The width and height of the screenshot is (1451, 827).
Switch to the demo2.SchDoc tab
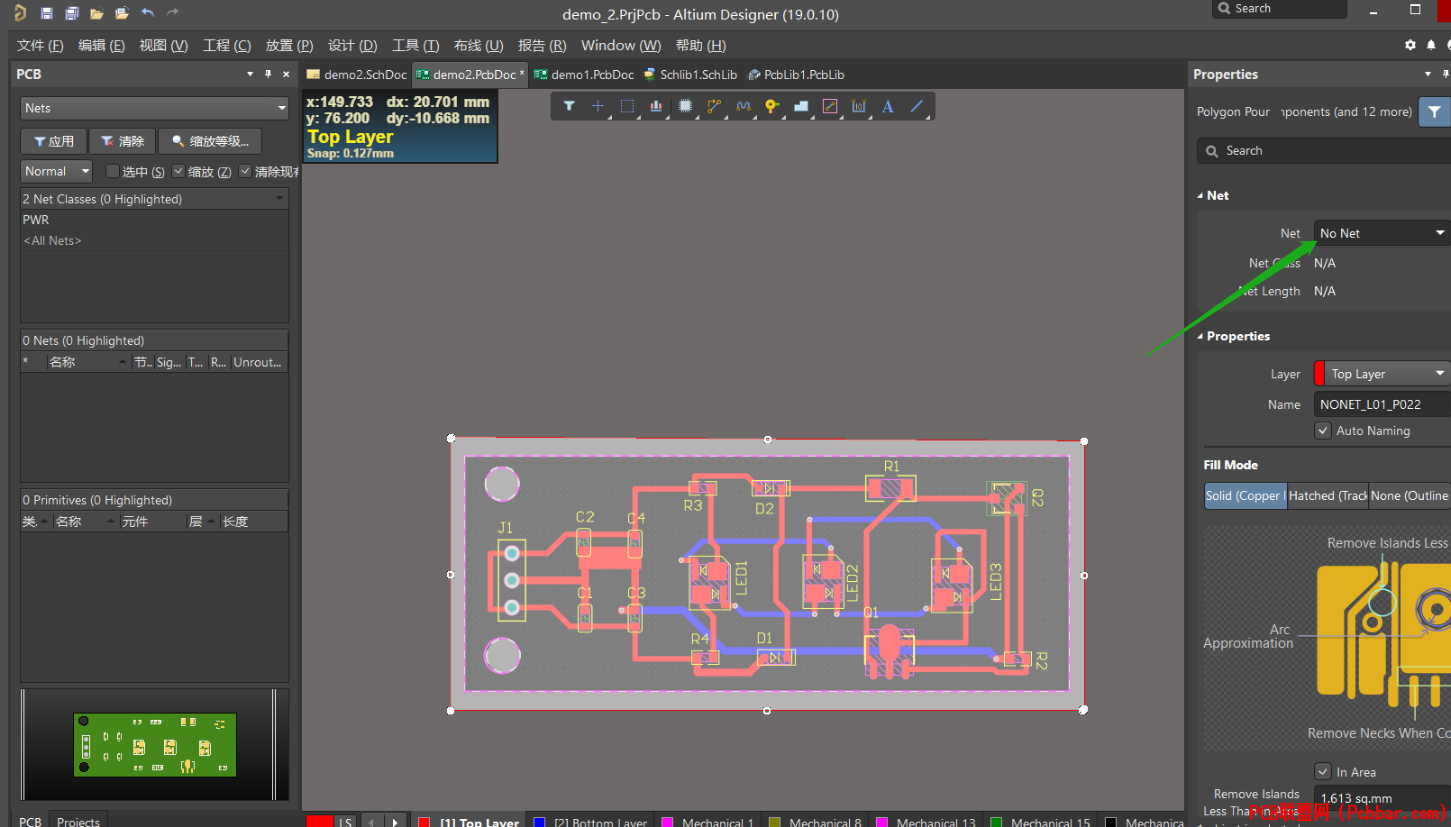[x=357, y=75]
